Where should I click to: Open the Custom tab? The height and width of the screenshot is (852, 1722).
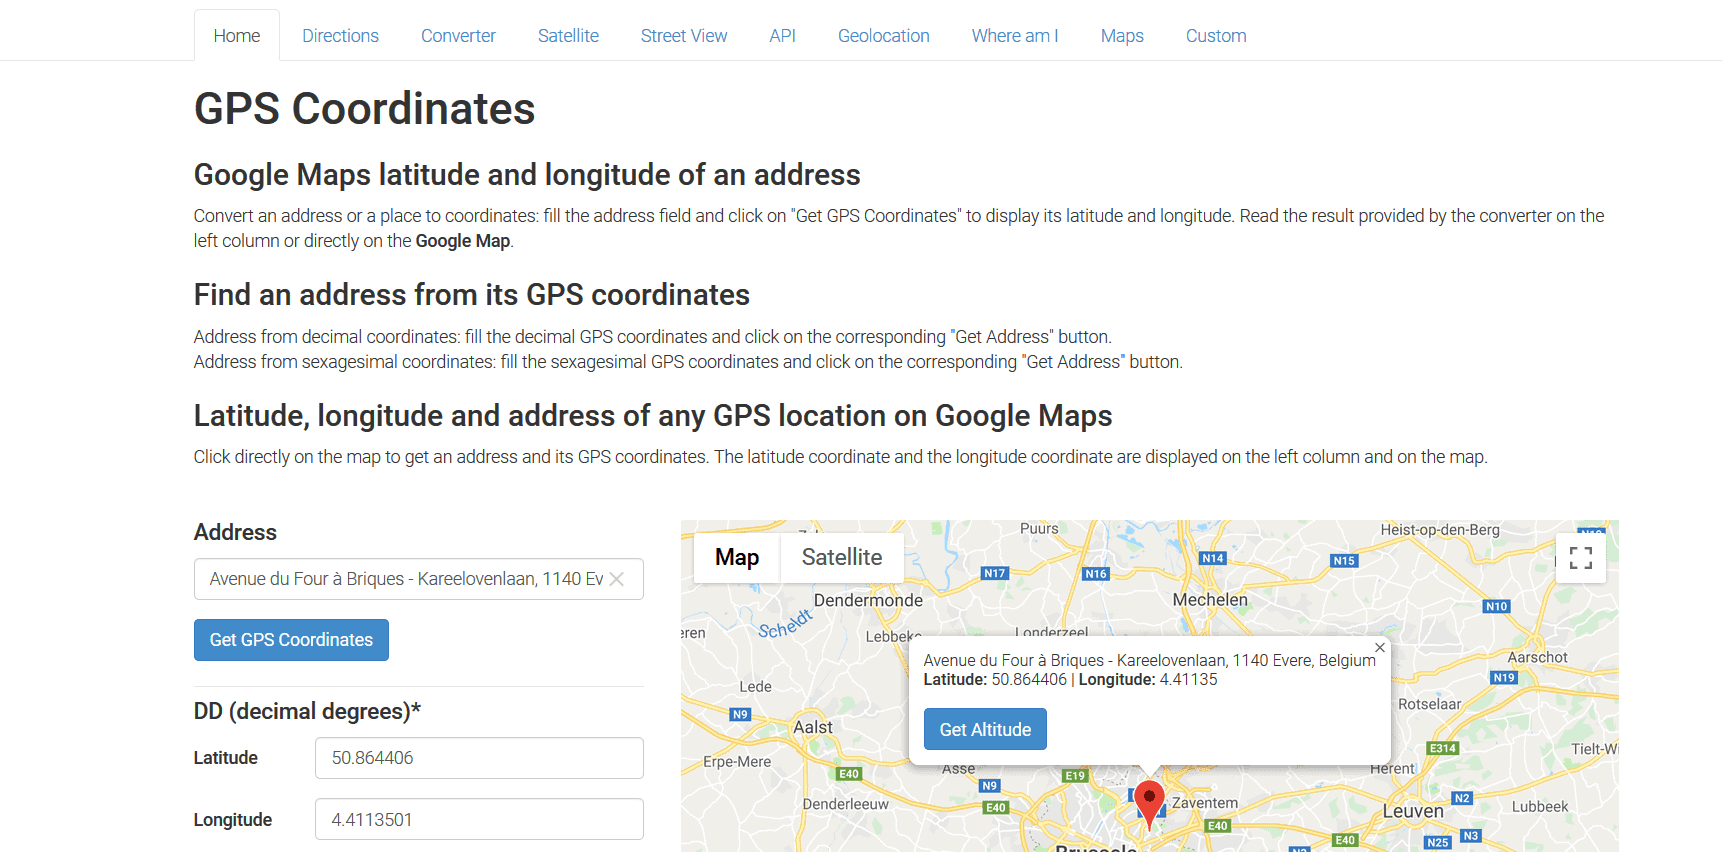(1216, 36)
